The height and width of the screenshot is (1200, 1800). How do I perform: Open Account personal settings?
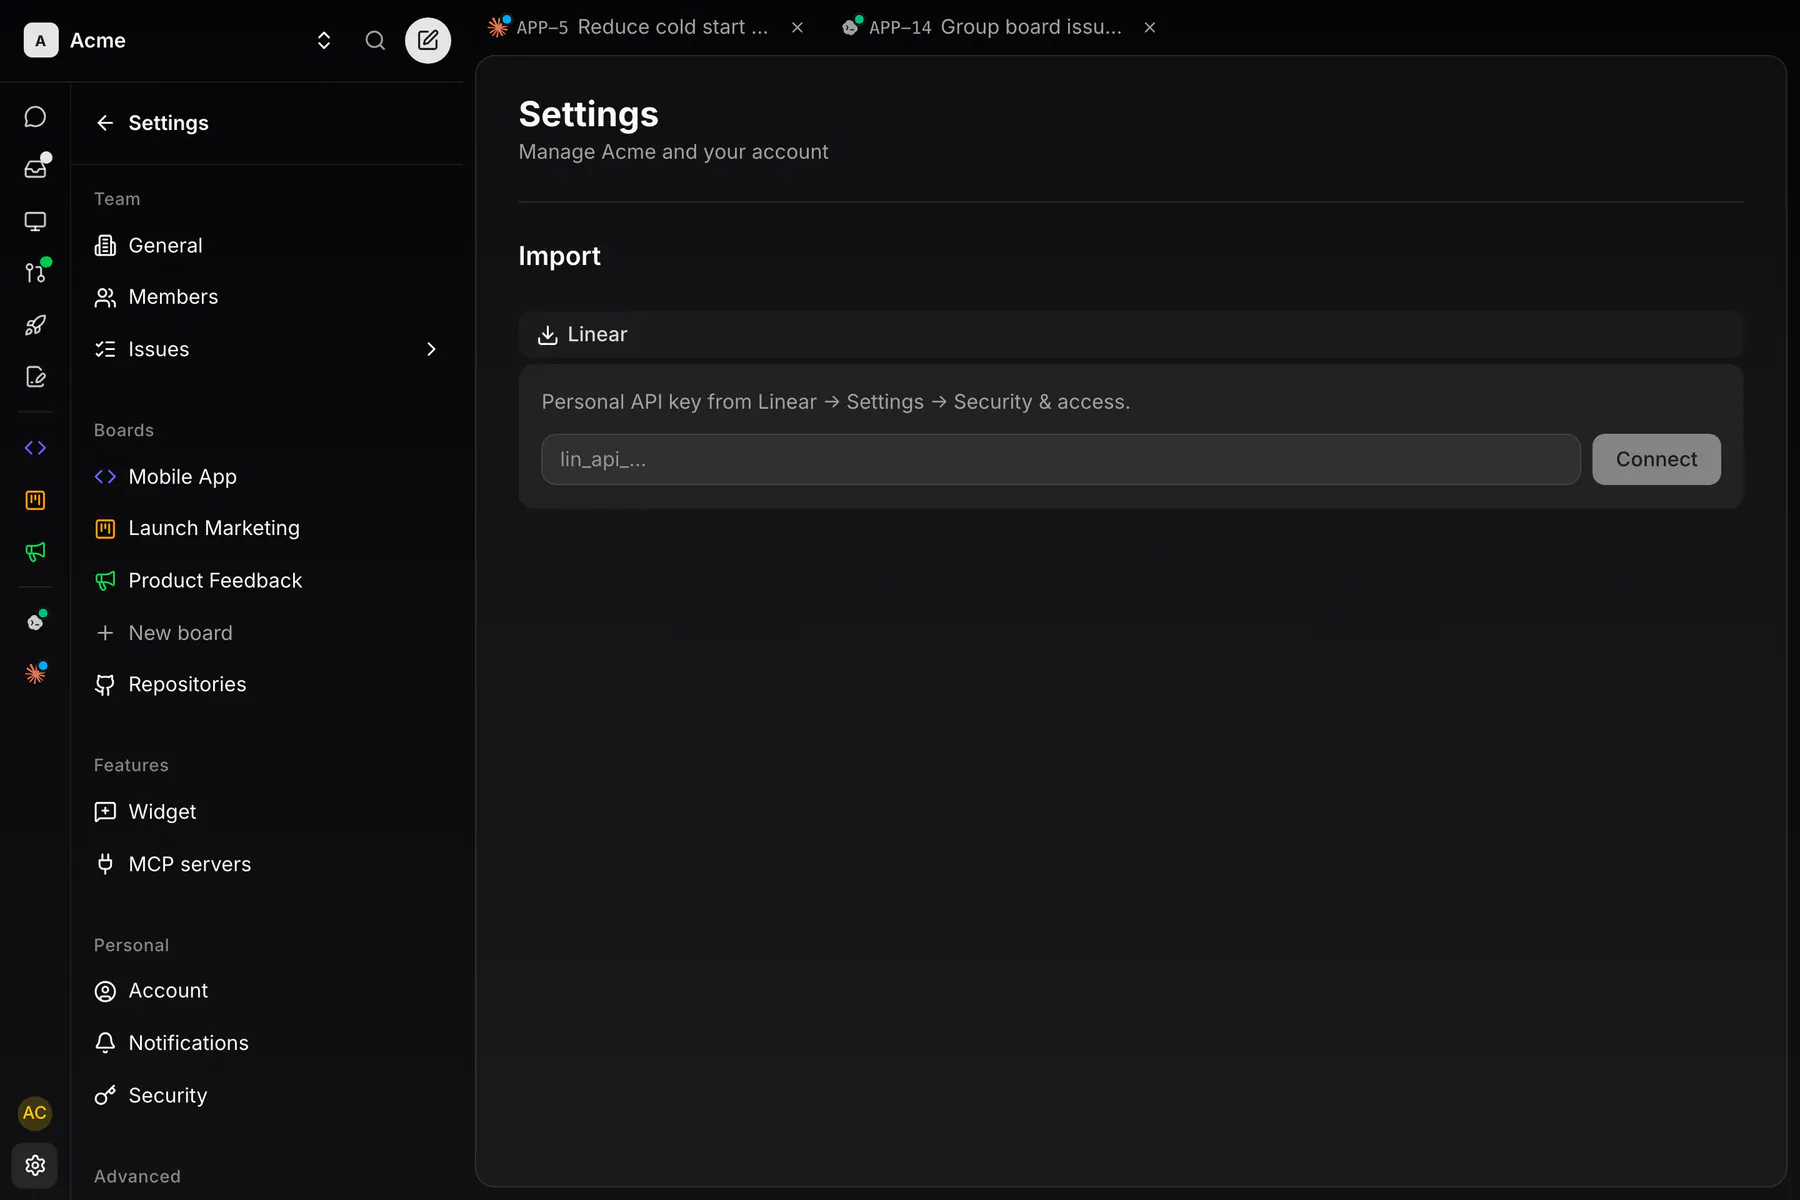tap(267, 991)
